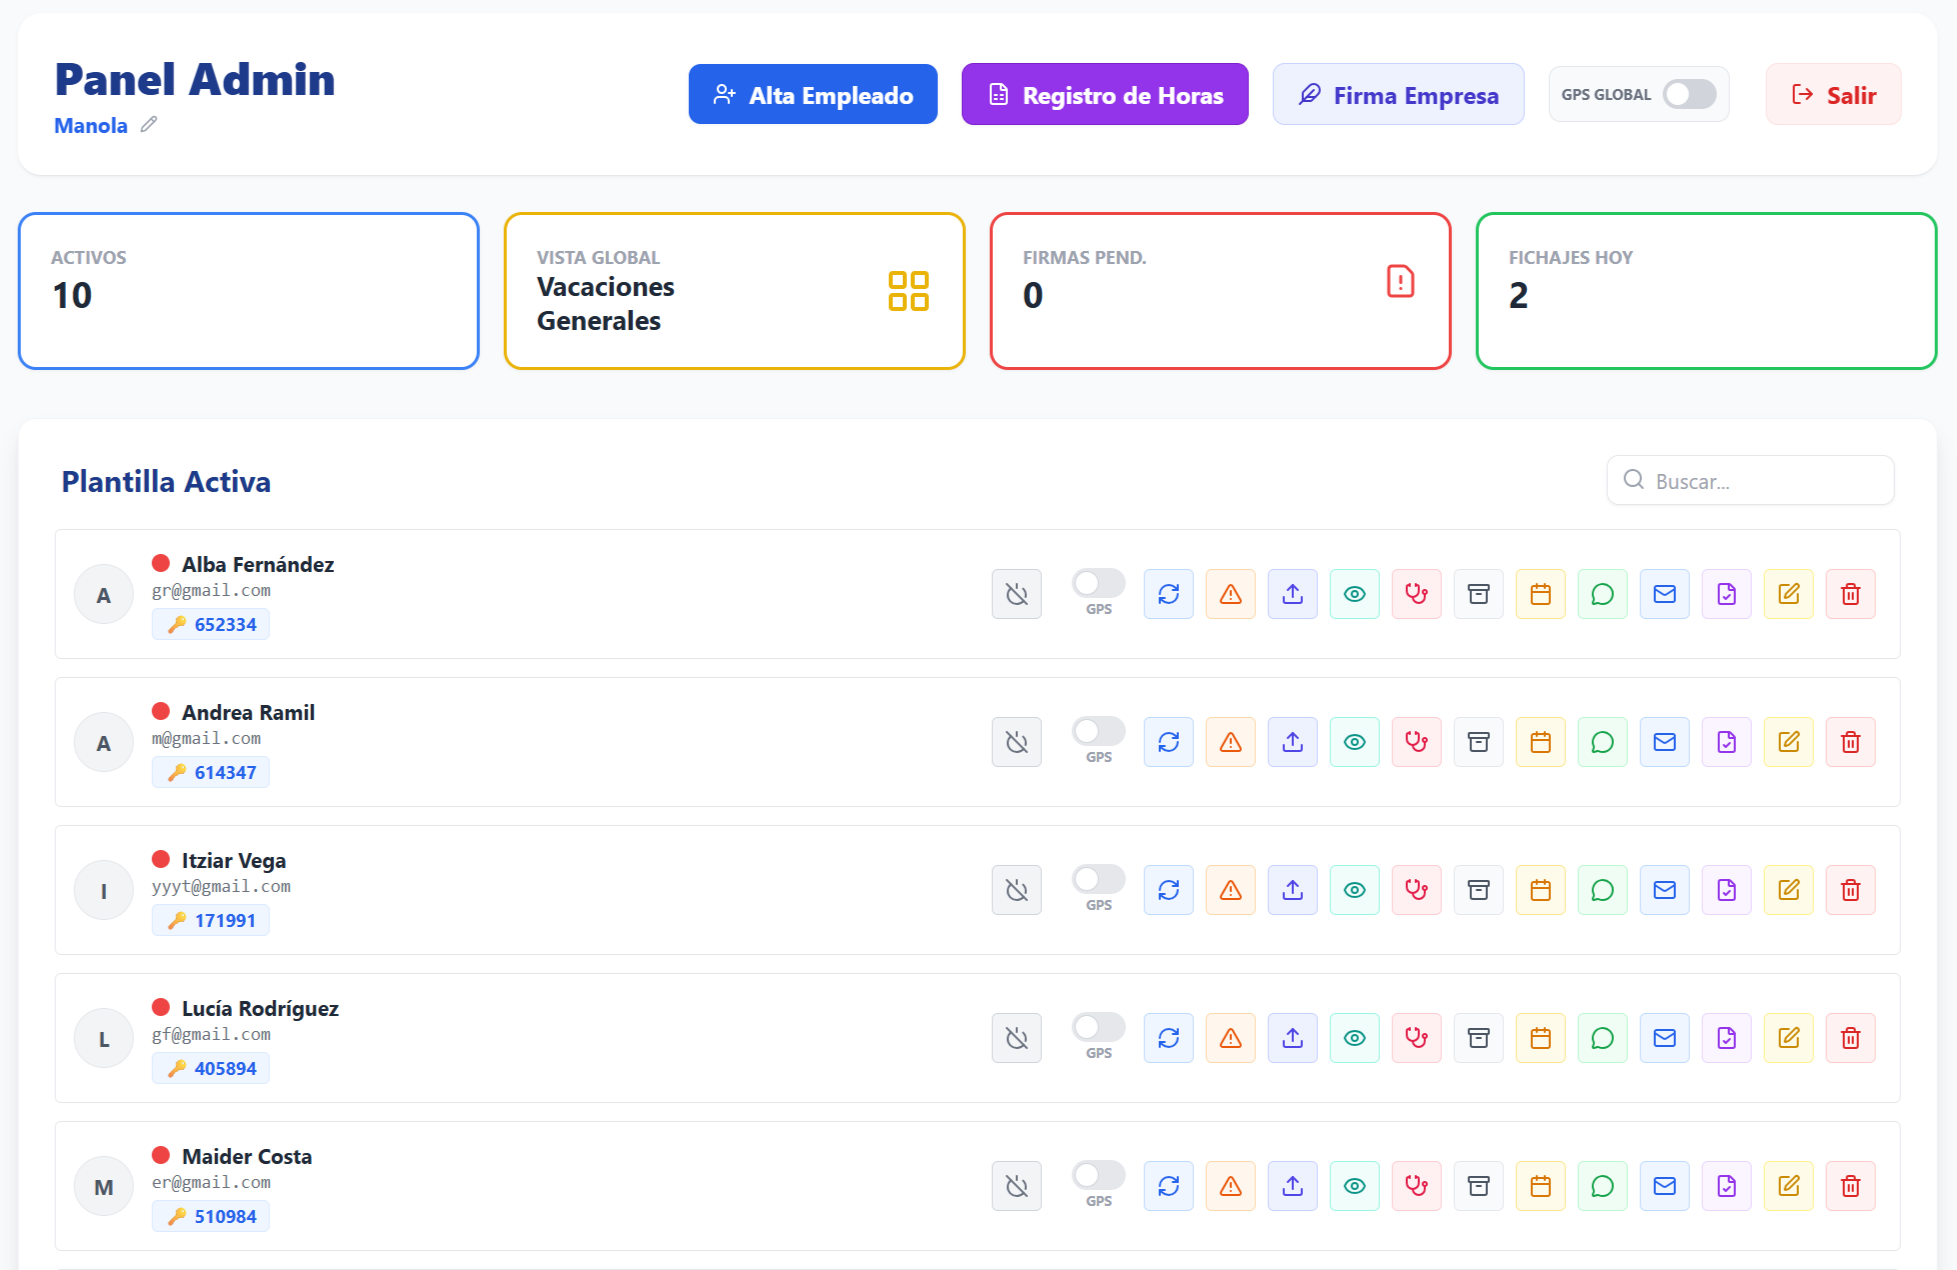The height and width of the screenshot is (1270, 1957).
Task: Click the Alta Empleado button
Action: 812,95
